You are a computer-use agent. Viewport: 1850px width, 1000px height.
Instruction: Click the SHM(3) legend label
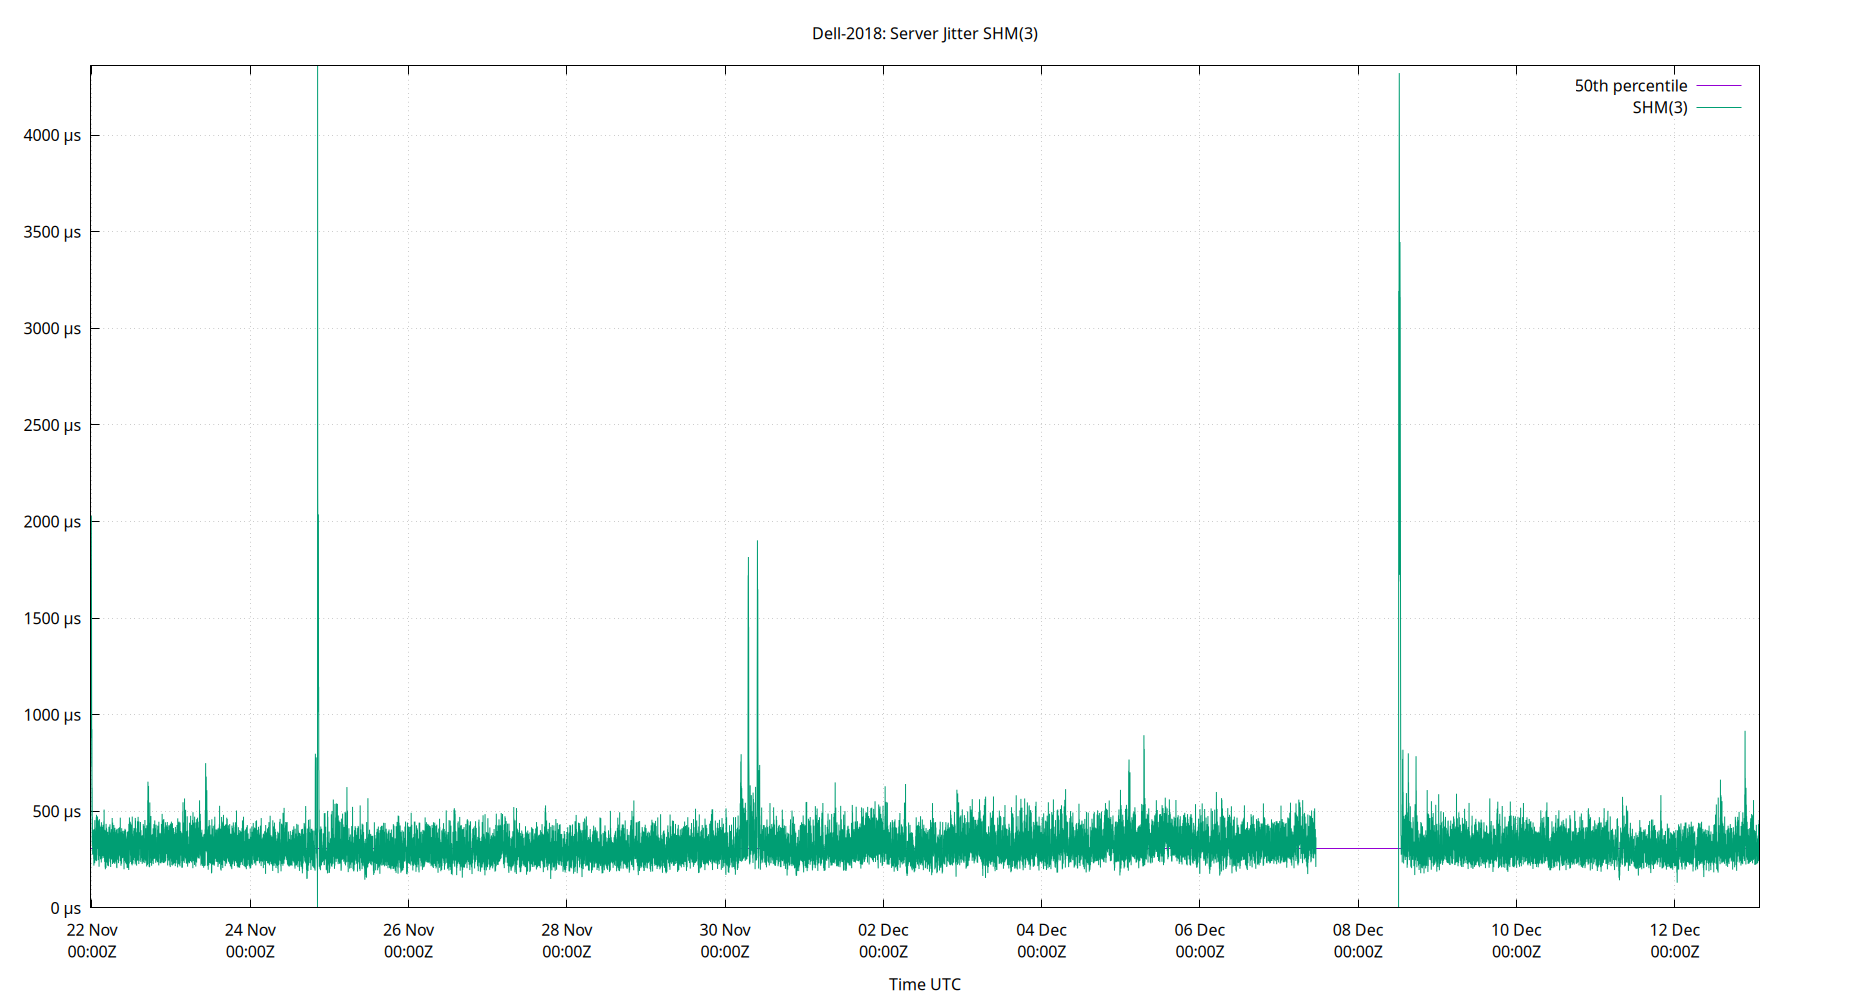[1659, 107]
